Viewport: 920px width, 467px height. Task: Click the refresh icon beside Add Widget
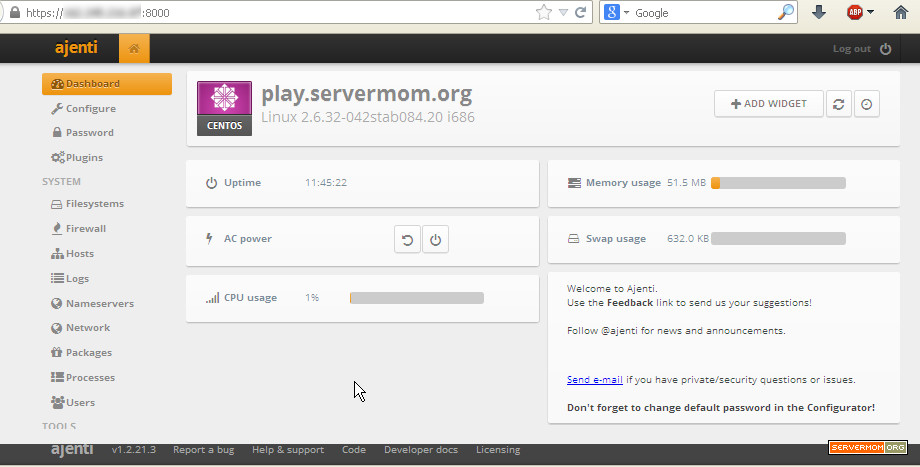[838, 104]
